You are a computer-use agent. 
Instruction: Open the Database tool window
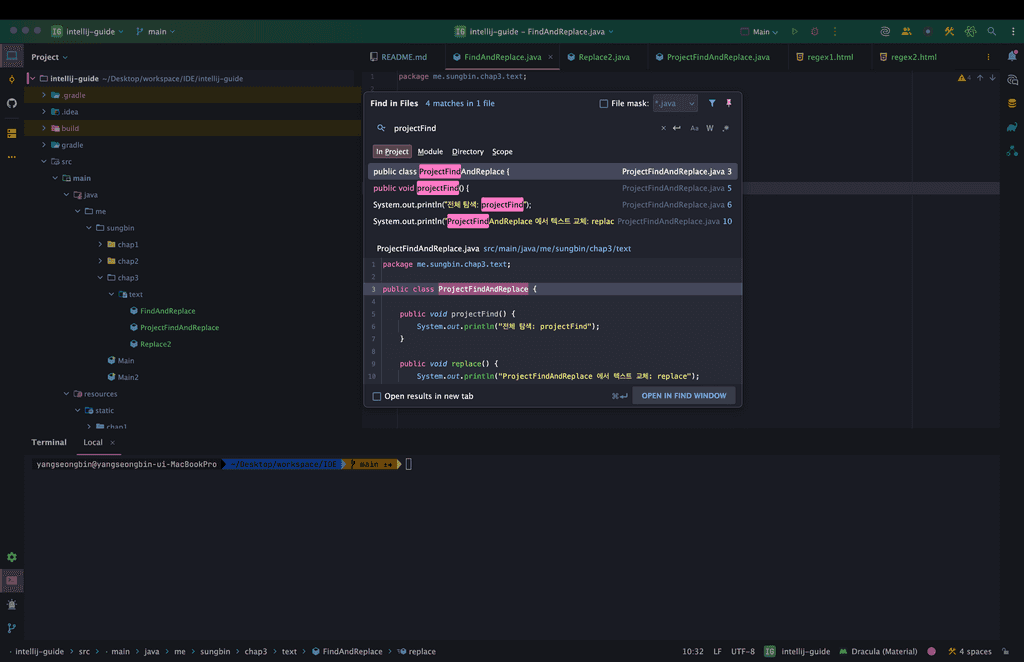1012,103
